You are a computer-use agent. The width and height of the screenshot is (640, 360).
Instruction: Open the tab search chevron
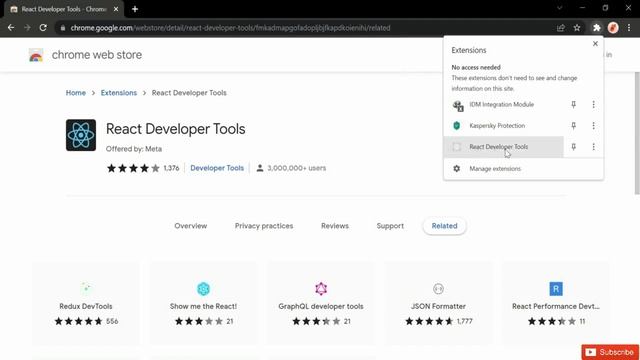pos(560,8)
